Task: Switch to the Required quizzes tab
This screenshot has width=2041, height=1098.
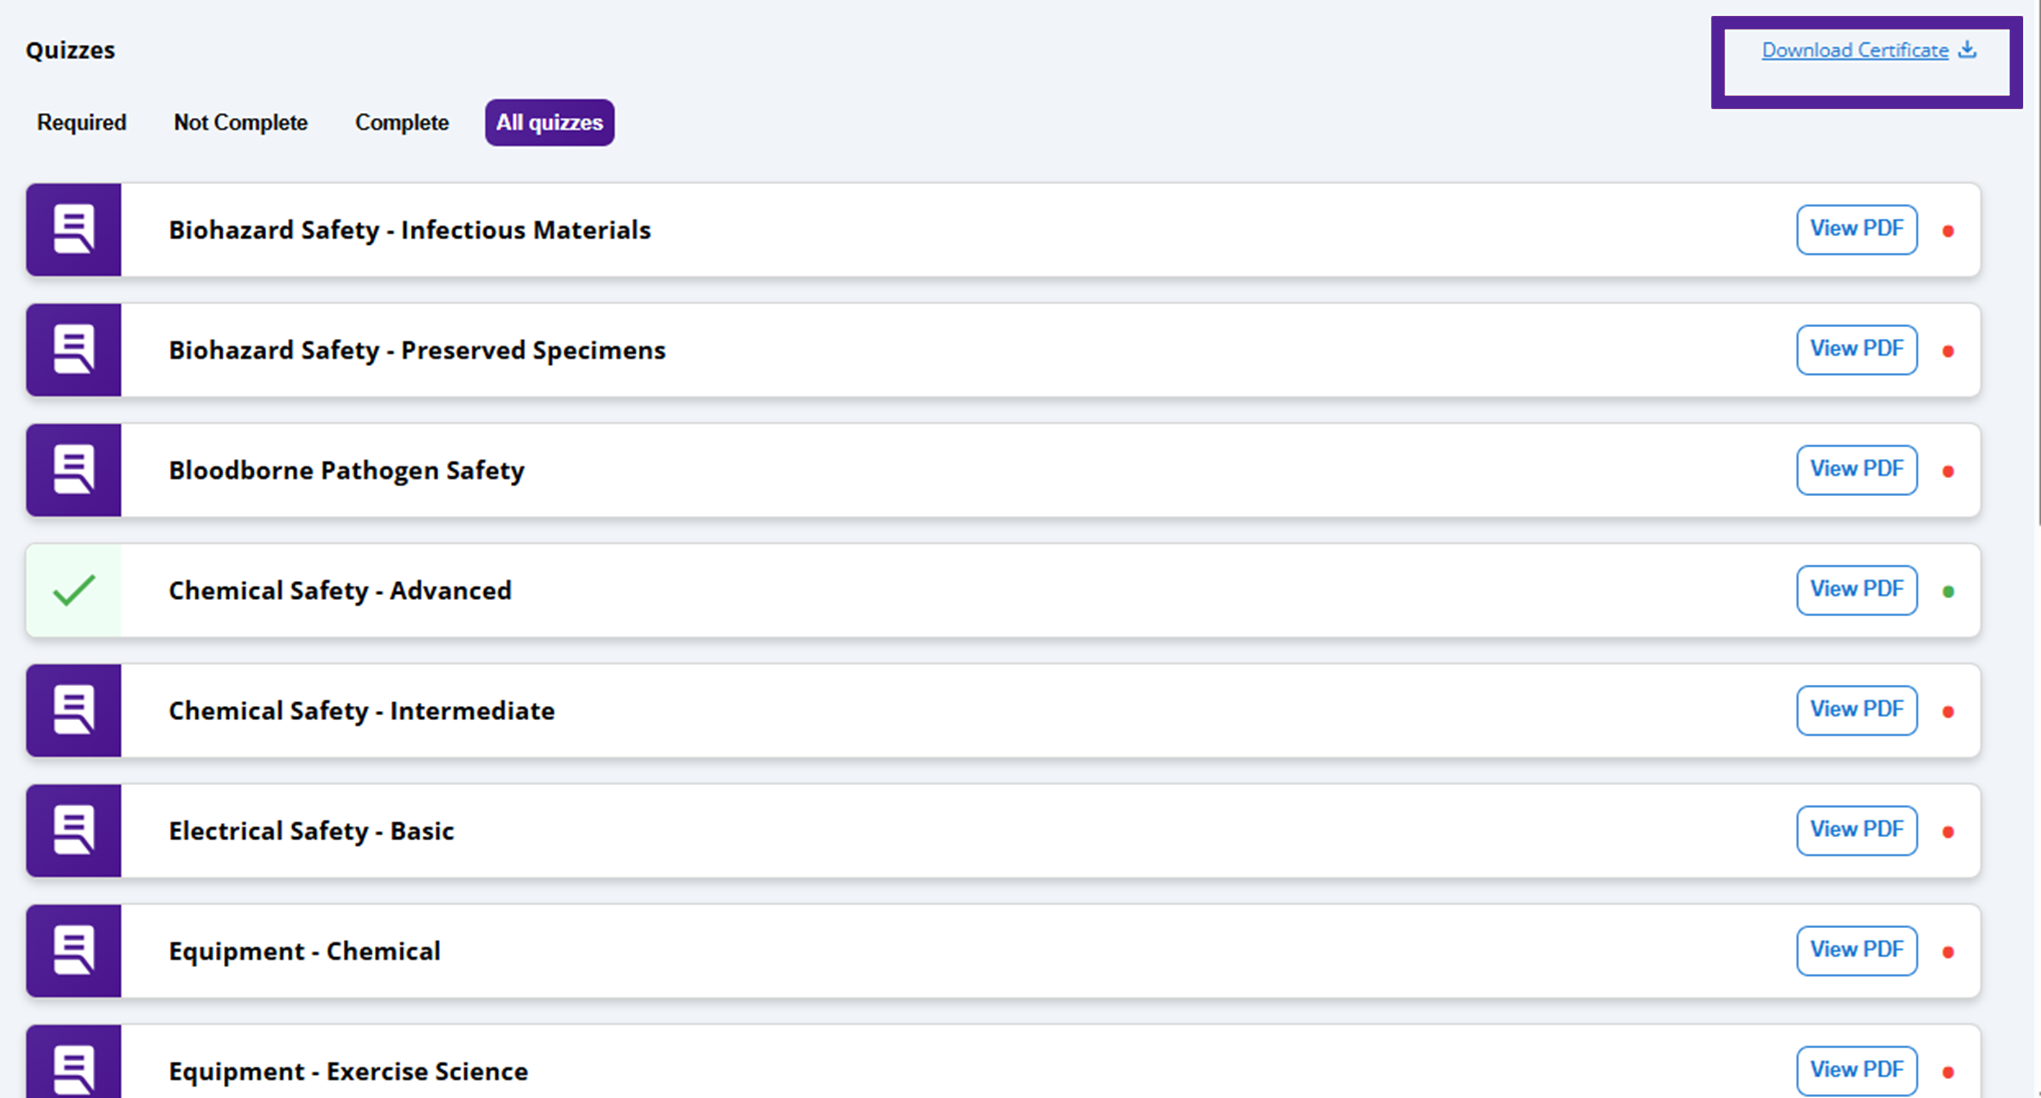Action: 81,122
